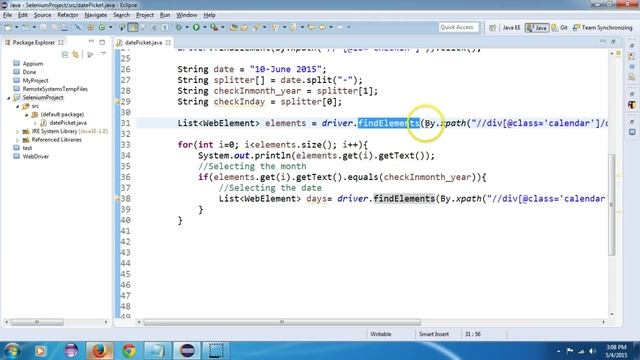Open the File menu
This screenshot has height=360, width=640.
click(7, 15)
